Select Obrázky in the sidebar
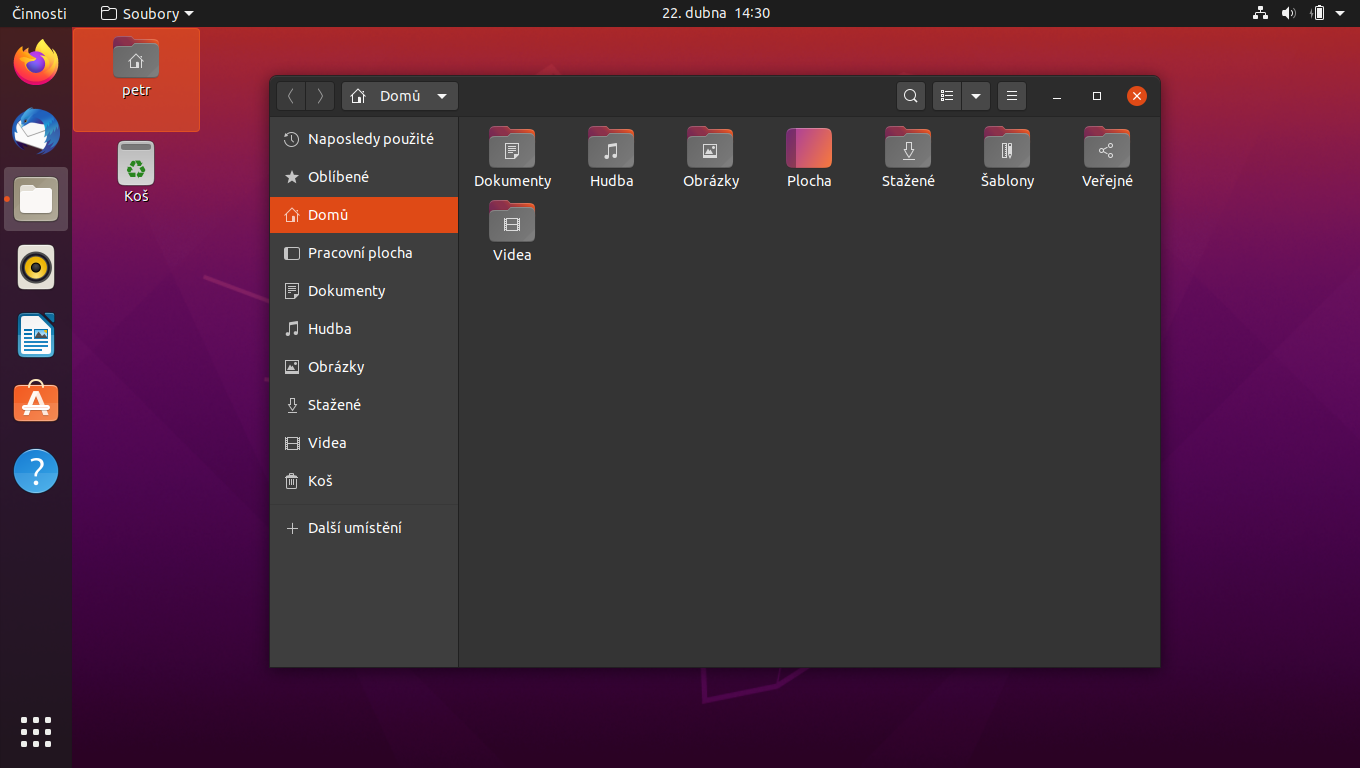 (x=364, y=367)
